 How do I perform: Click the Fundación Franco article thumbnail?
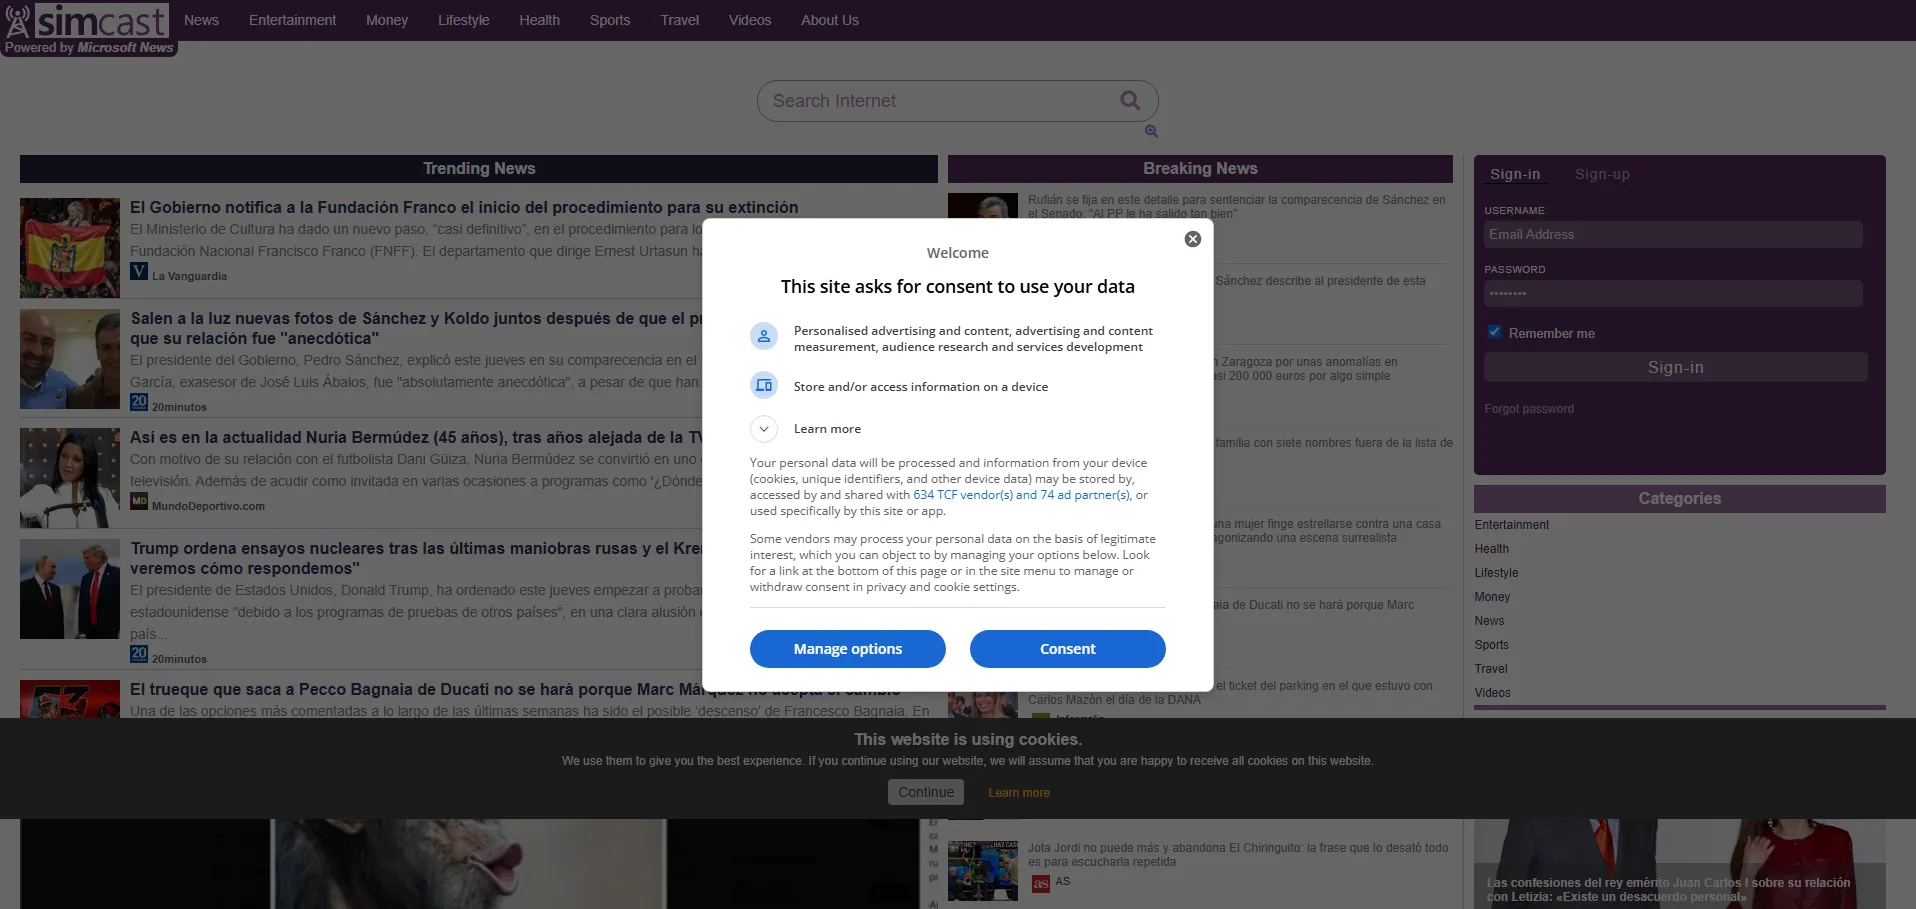click(x=70, y=248)
